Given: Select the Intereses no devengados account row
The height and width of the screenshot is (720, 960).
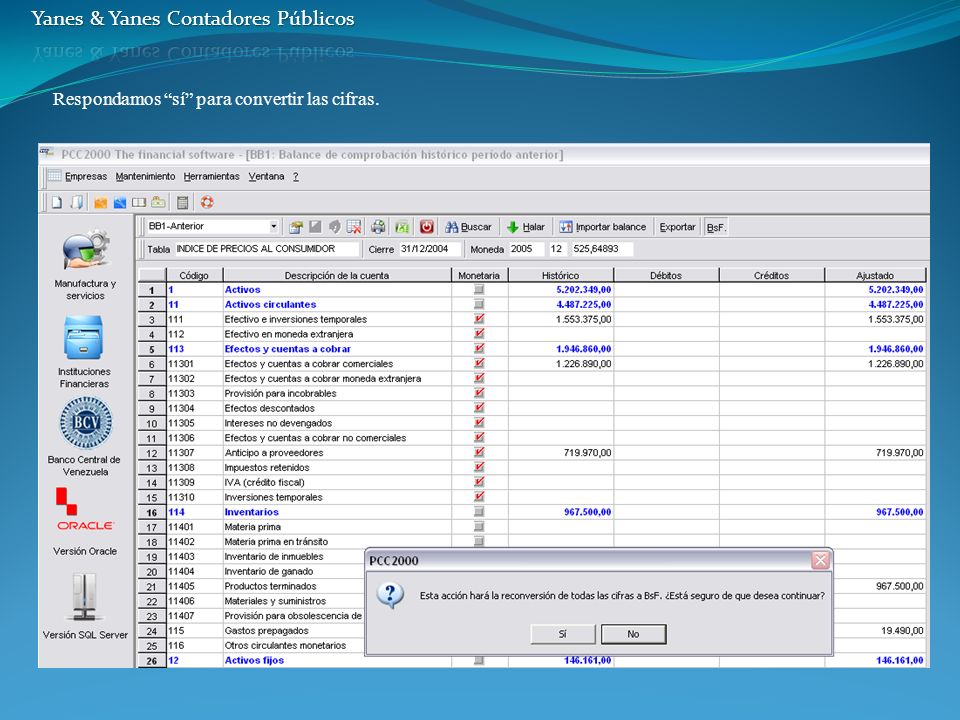Looking at the screenshot, I should point(532,423).
